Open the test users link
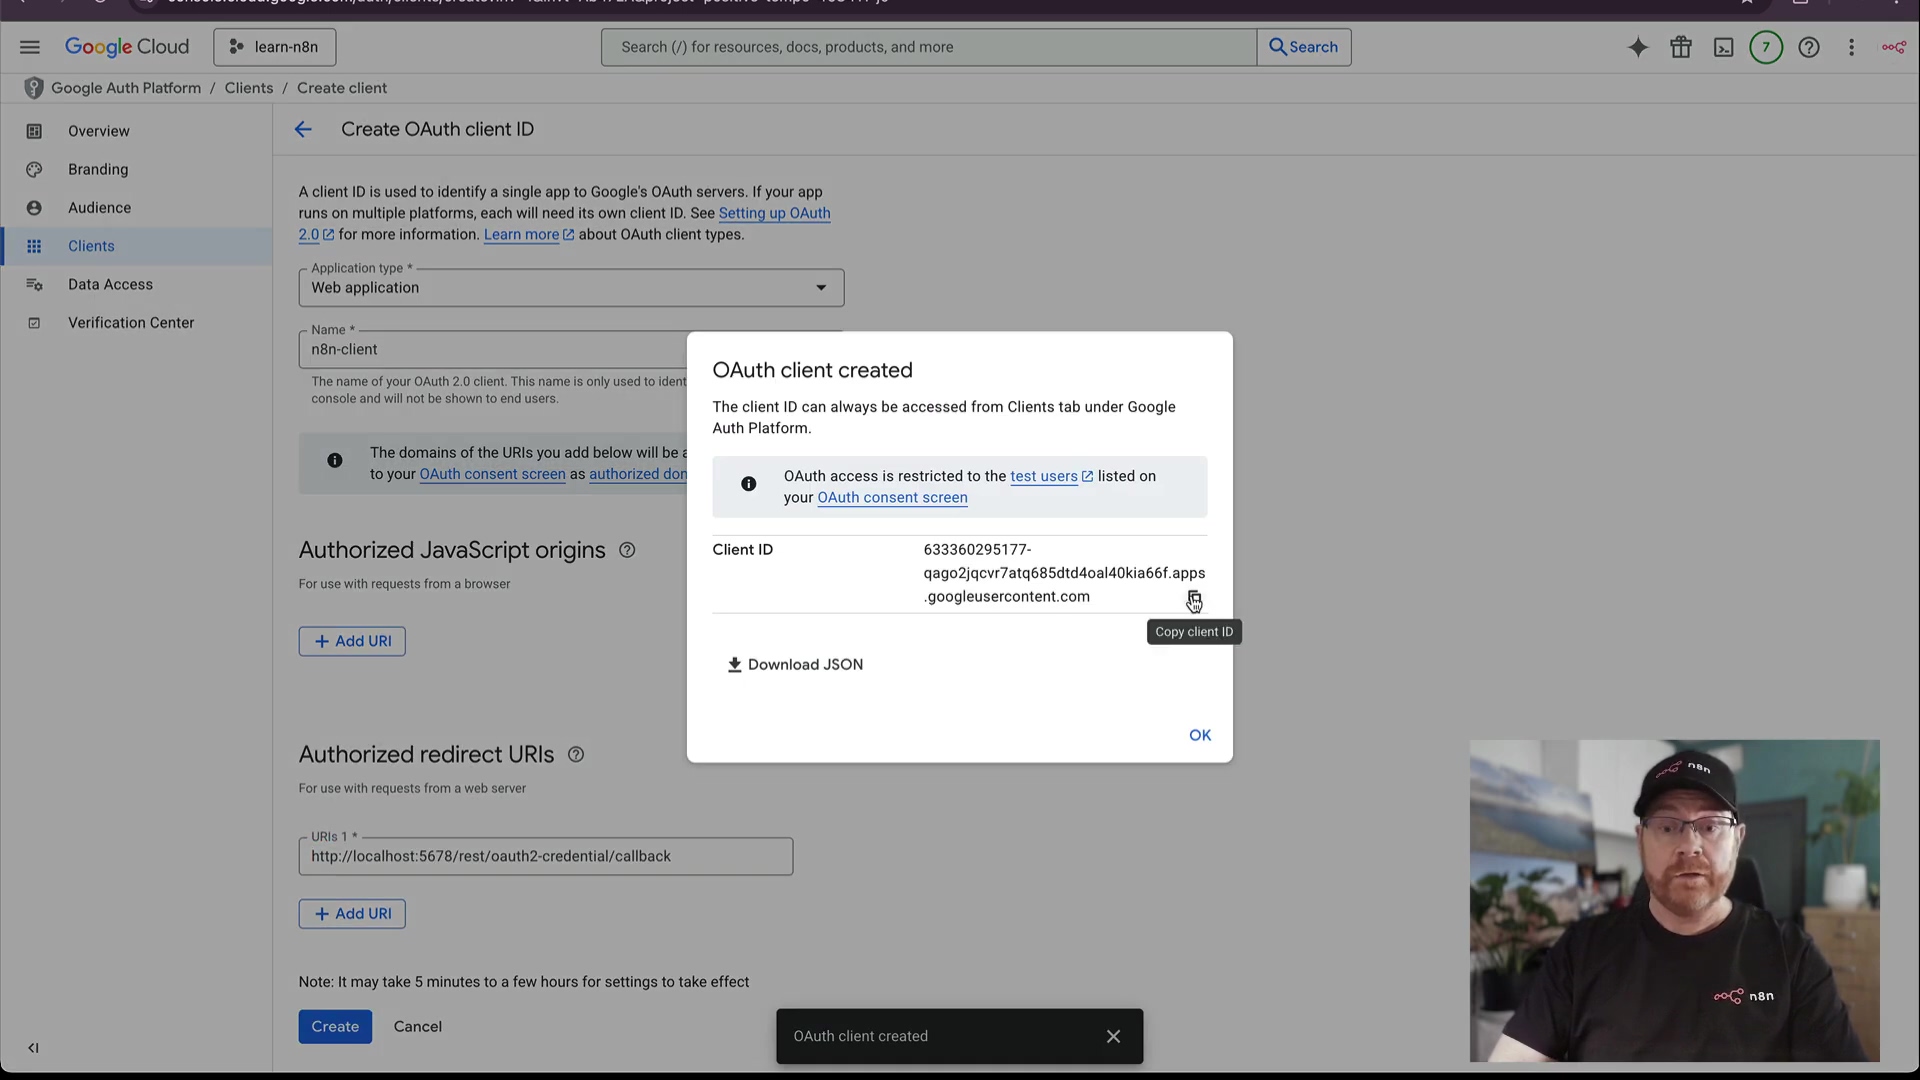 (x=1043, y=476)
